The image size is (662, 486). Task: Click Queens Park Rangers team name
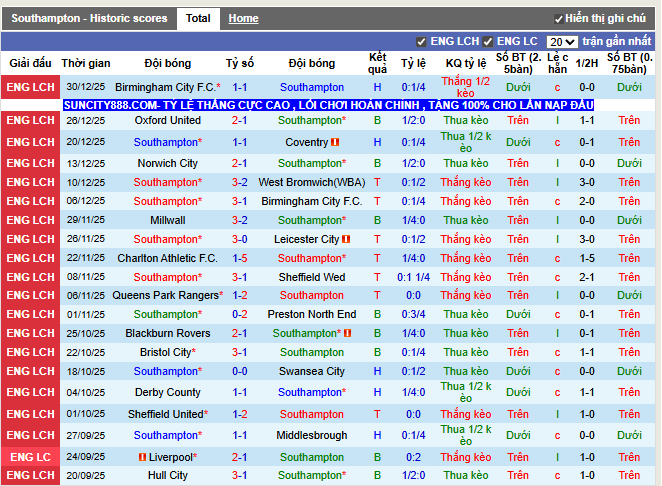pos(166,296)
